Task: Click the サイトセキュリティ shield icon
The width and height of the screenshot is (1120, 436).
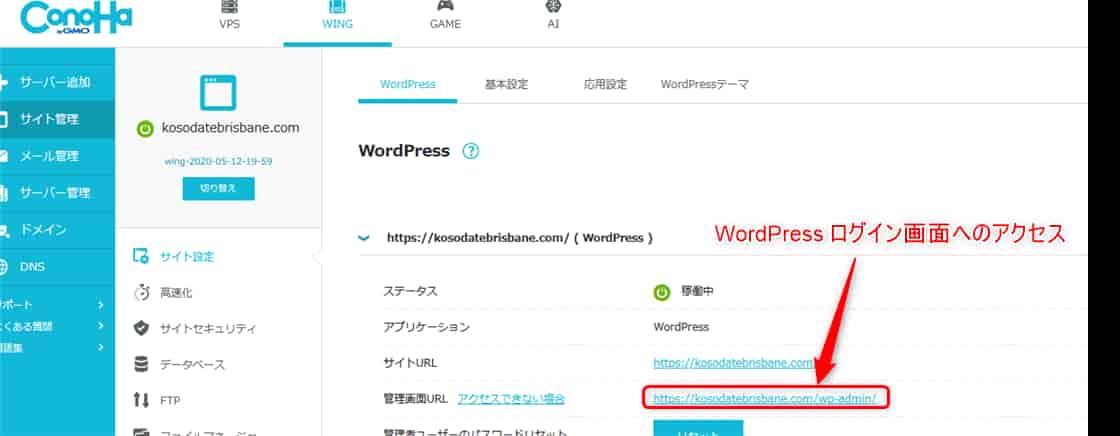Action: click(141, 329)
